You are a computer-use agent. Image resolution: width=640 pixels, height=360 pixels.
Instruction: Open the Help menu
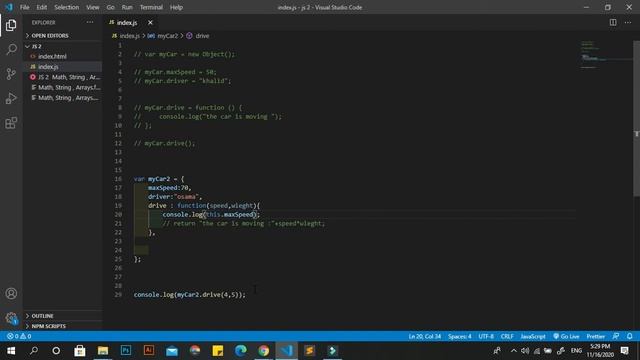[x=176, y=7]
